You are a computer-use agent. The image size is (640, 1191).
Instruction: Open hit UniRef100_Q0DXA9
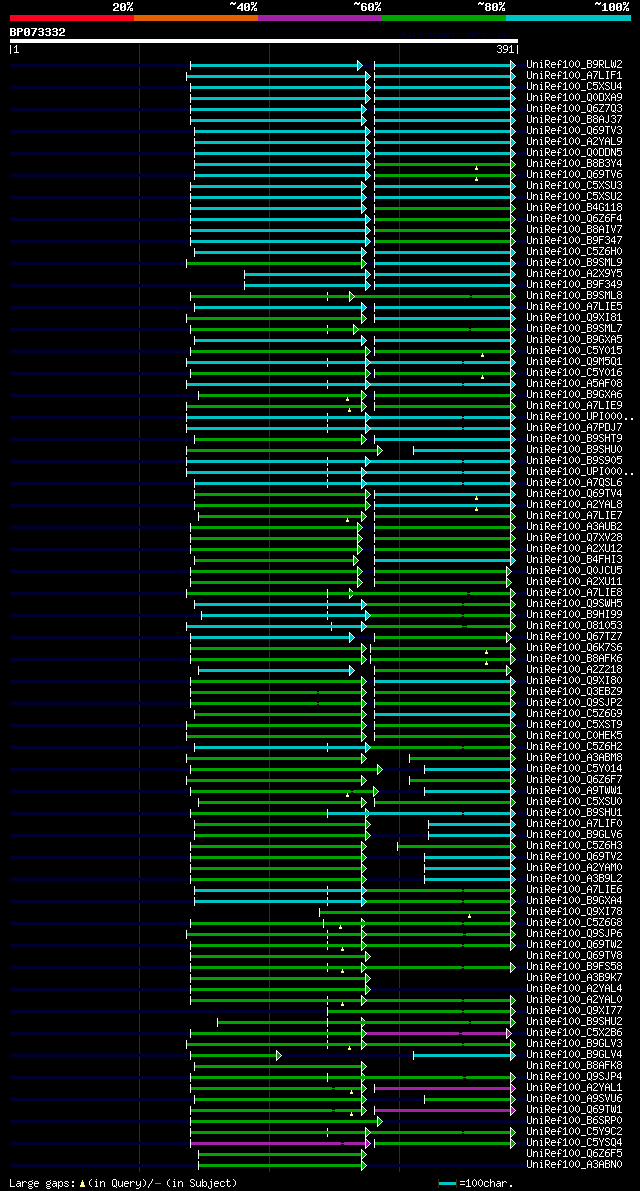(x=574, y=98)
